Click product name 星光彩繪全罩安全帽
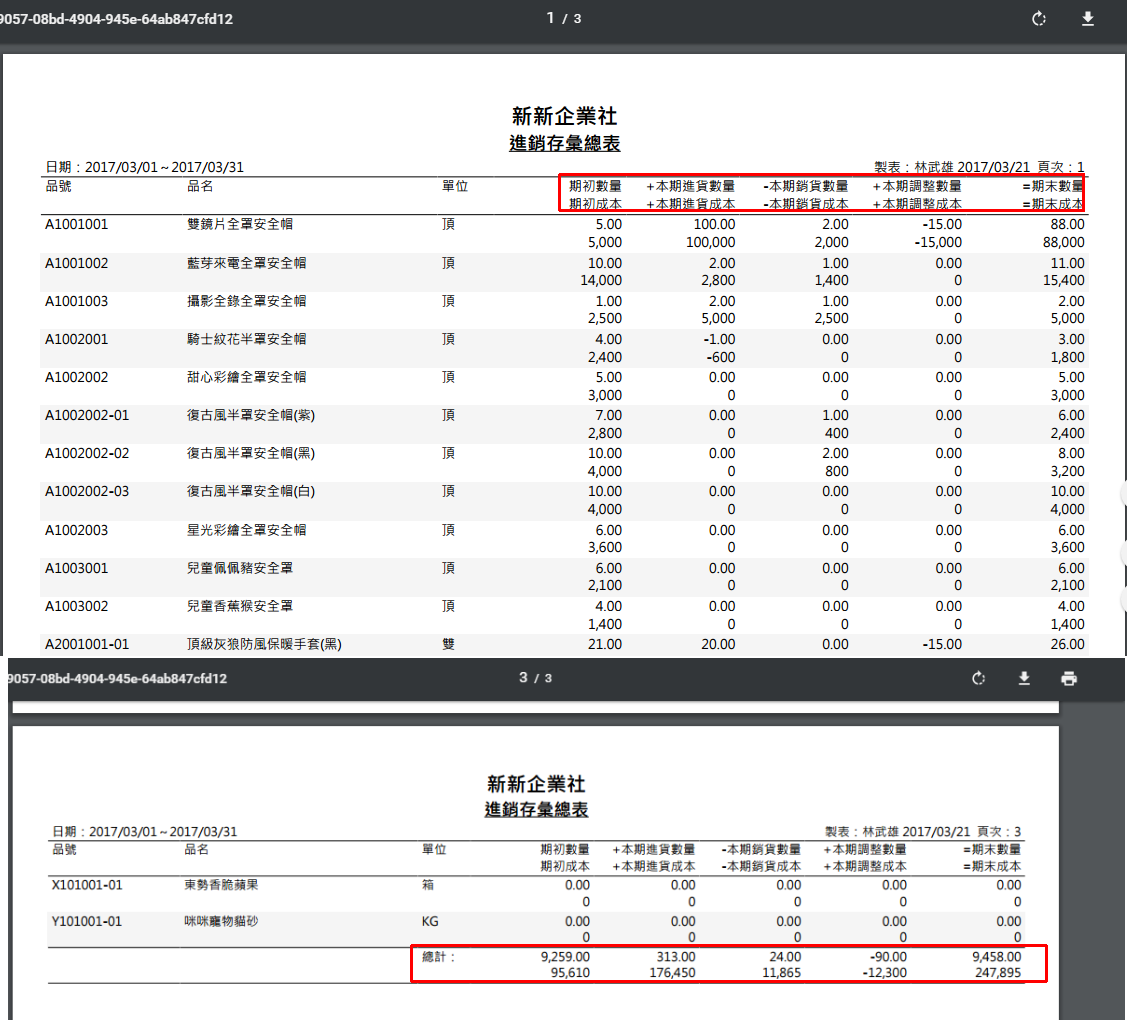Screen dimensions: 1127x1020 pyautogui.click(x=247, y=530)
